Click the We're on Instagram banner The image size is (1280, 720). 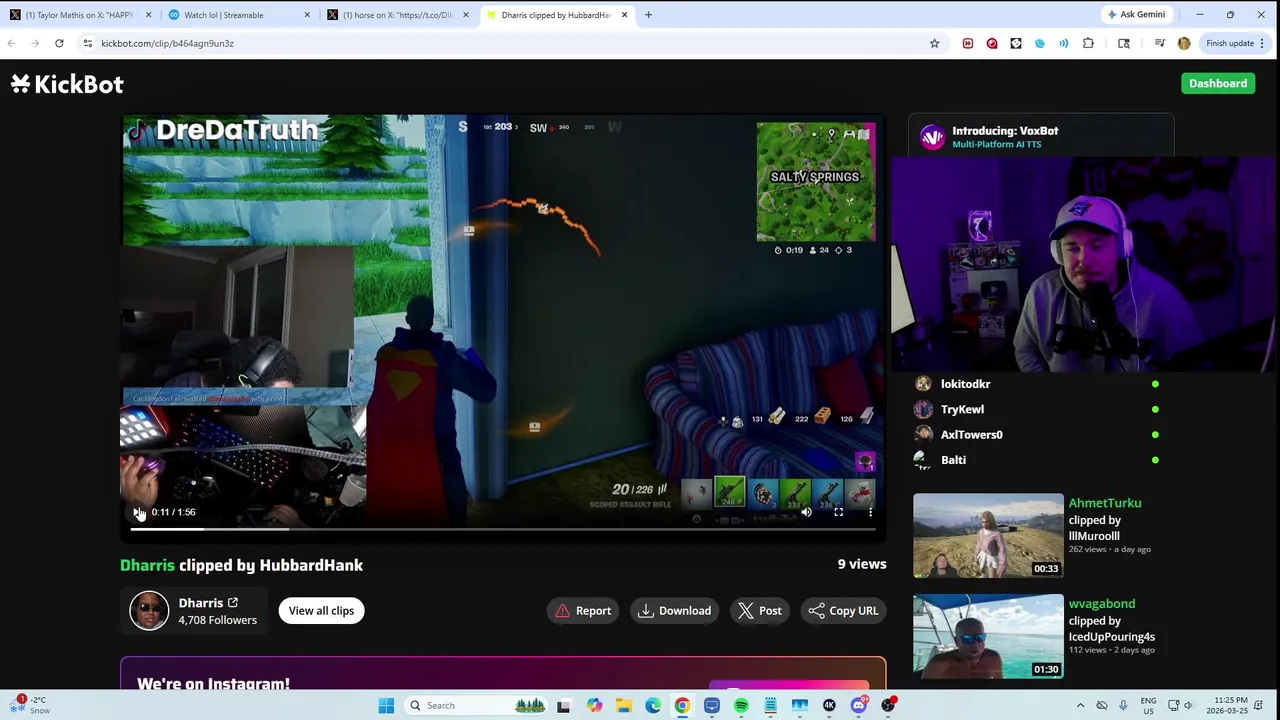pyautogui.click(x=503, y=675)
